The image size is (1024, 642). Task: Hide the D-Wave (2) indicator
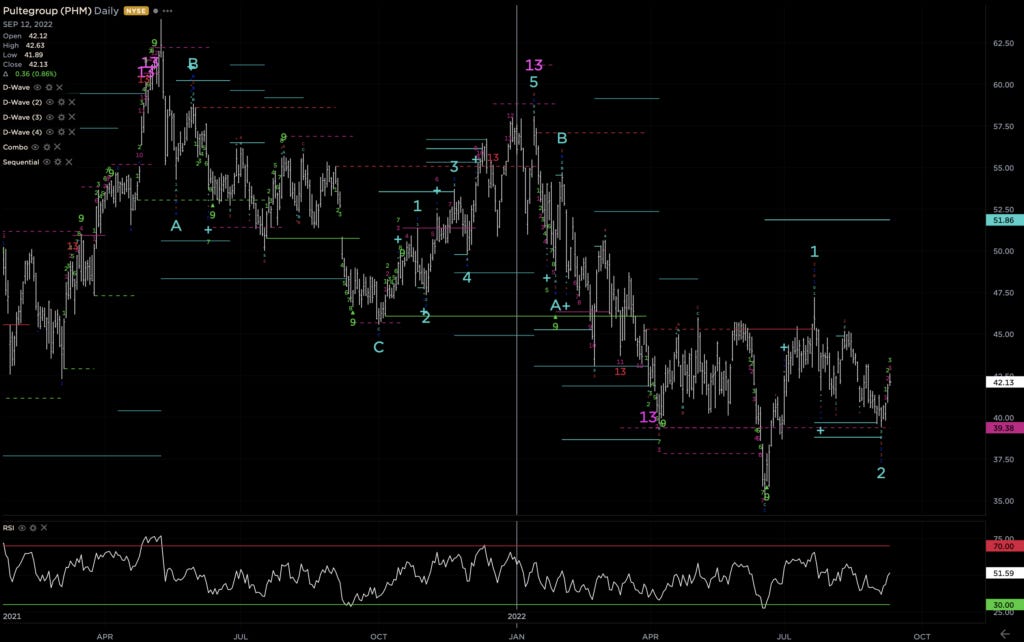tap(50, 103)
